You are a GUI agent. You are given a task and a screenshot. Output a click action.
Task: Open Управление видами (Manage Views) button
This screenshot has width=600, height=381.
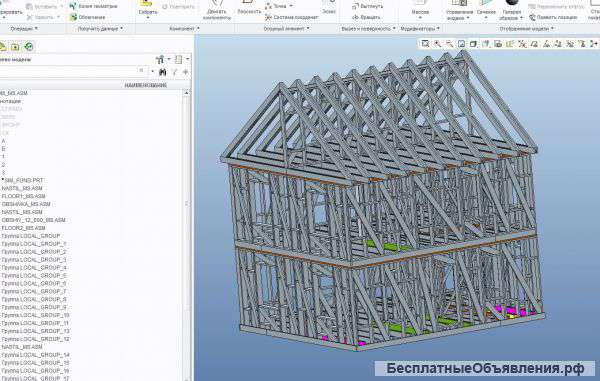pyautogui.click(x=459, y=10)
